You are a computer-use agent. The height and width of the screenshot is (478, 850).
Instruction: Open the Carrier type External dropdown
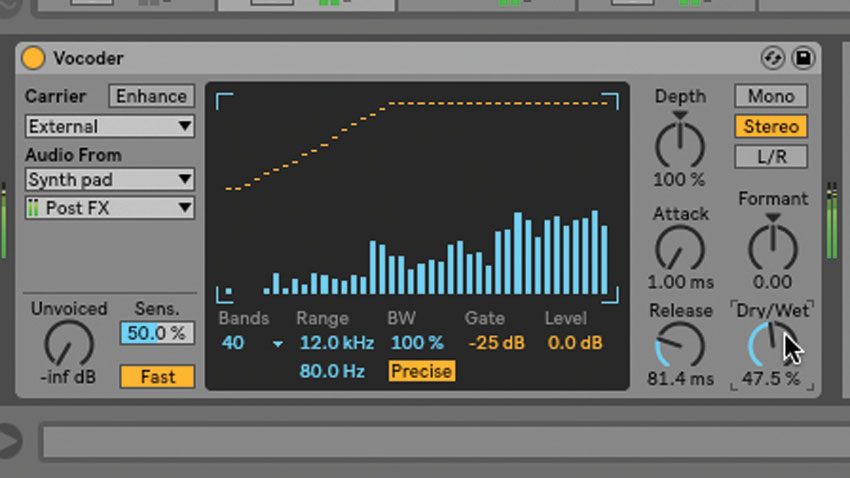pos(110,126)
